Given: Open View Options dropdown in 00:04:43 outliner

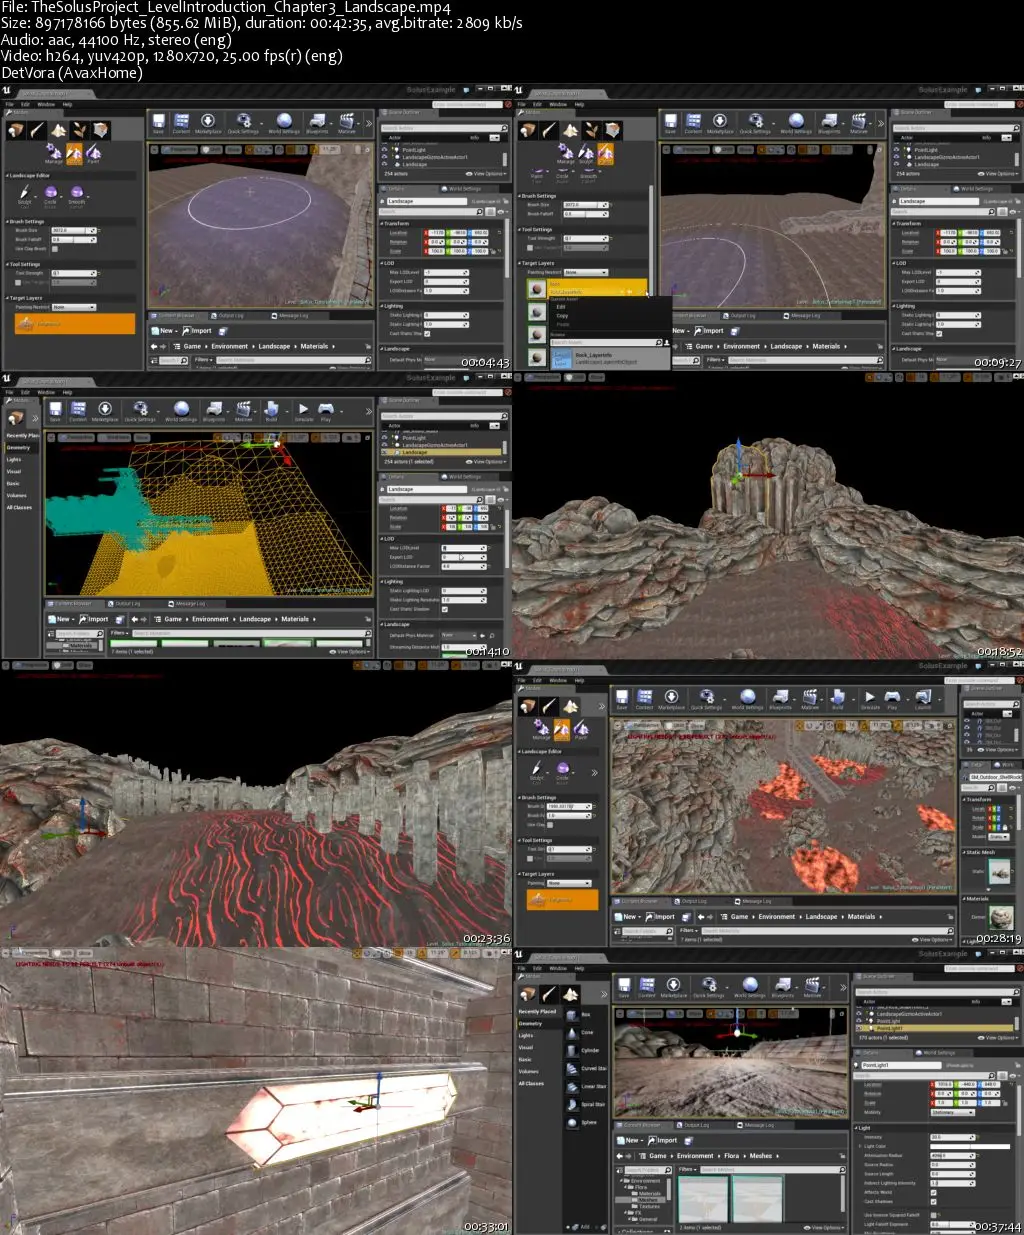Looking at the screenshot, I should click(x=488, y=173).
